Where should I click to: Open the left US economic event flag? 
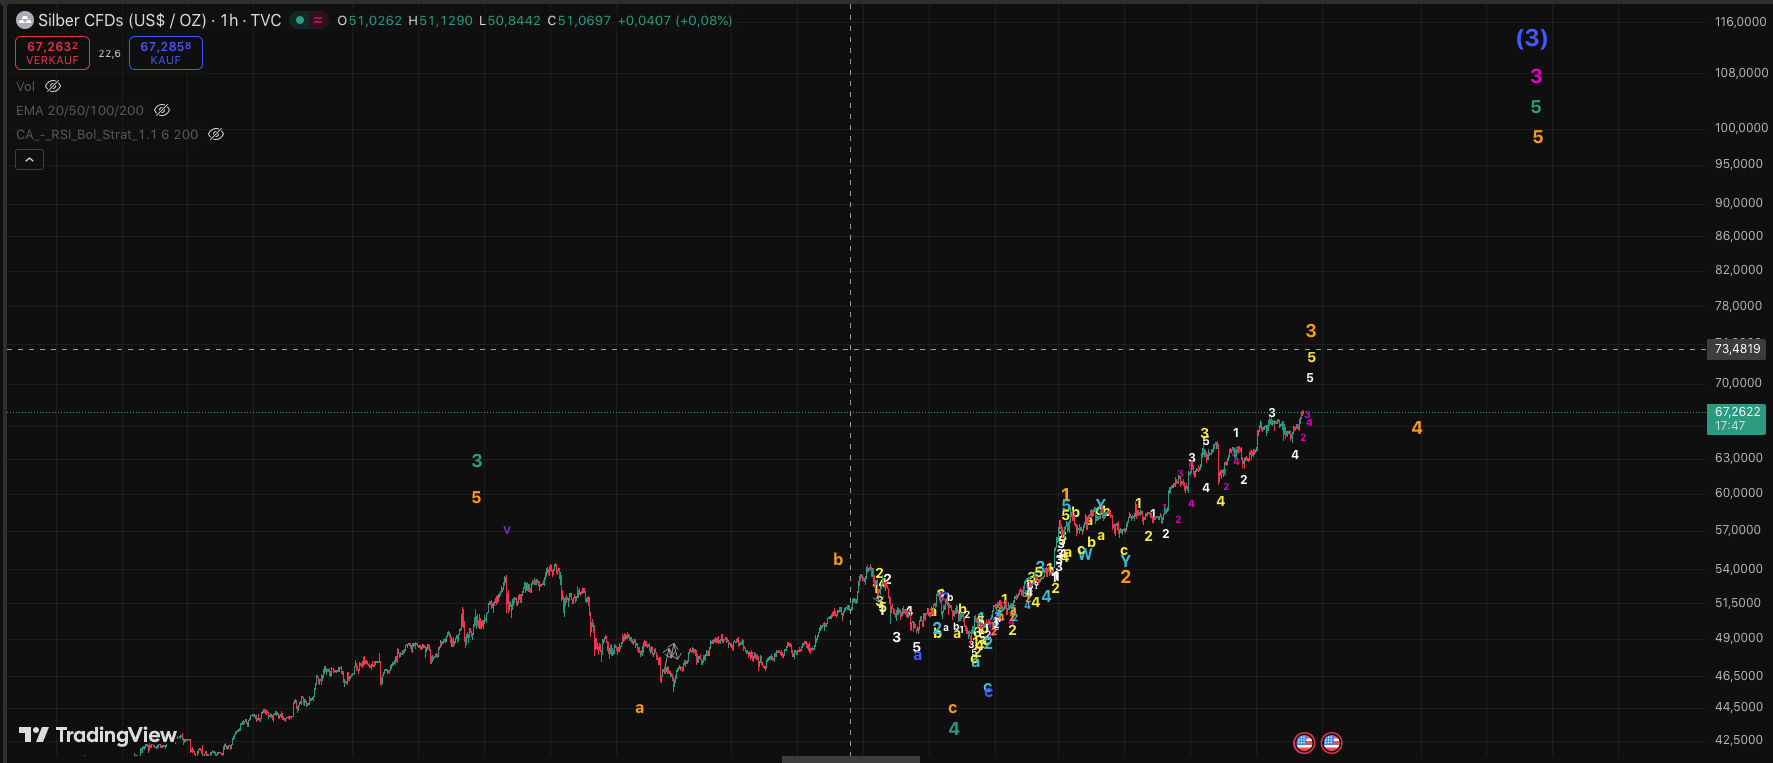pos(1304,743)
